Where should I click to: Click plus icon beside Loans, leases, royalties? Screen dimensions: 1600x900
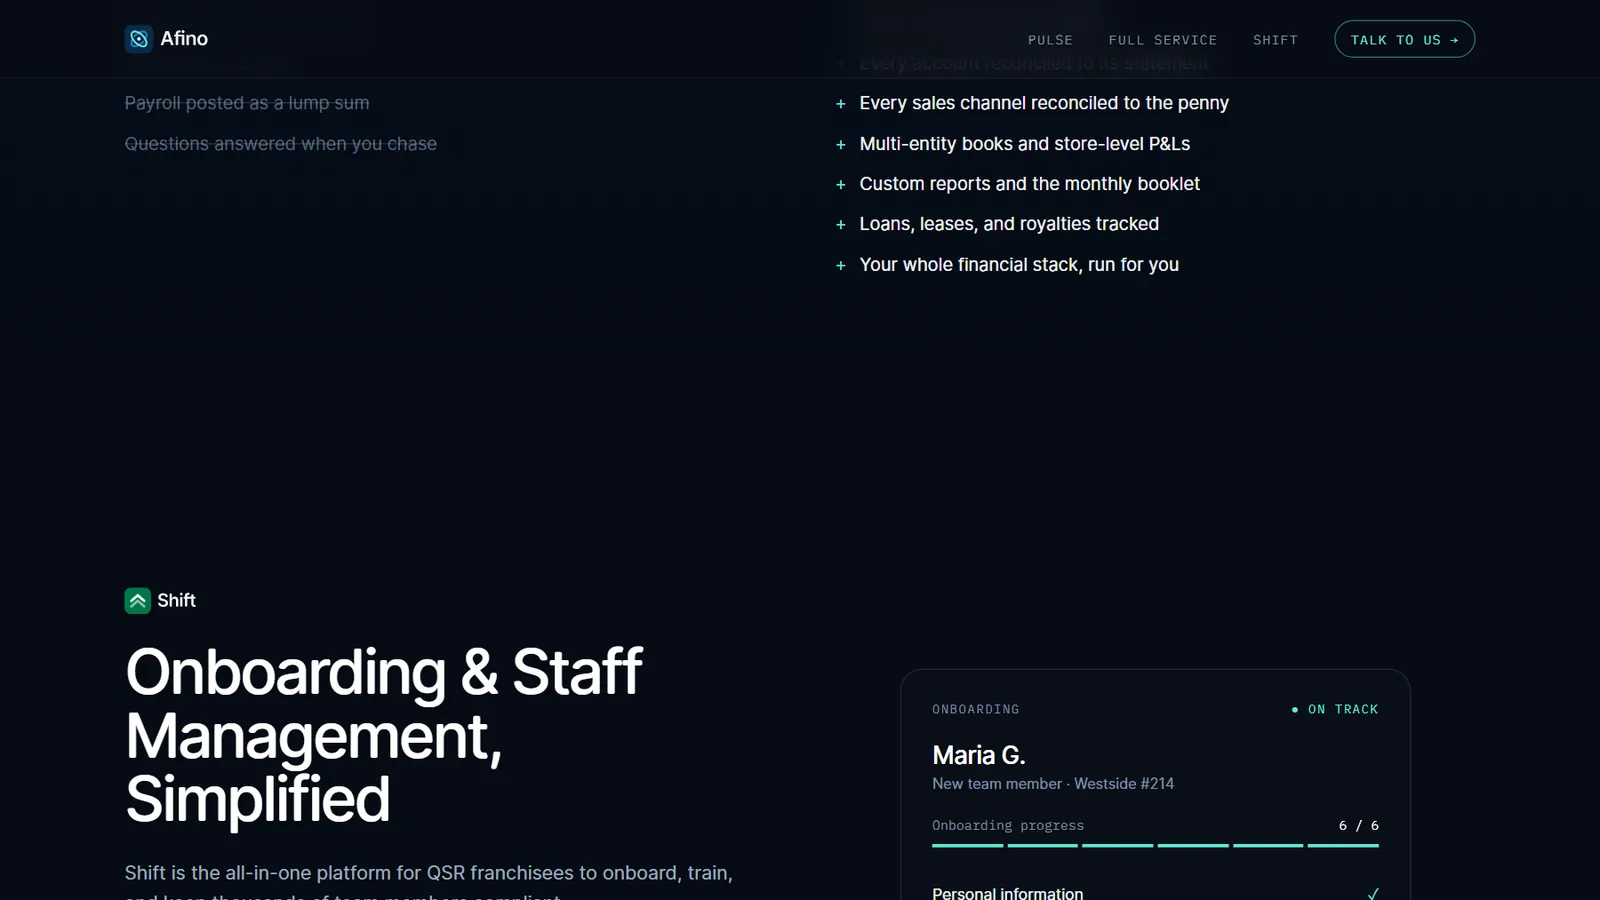(x=841, y=225)
